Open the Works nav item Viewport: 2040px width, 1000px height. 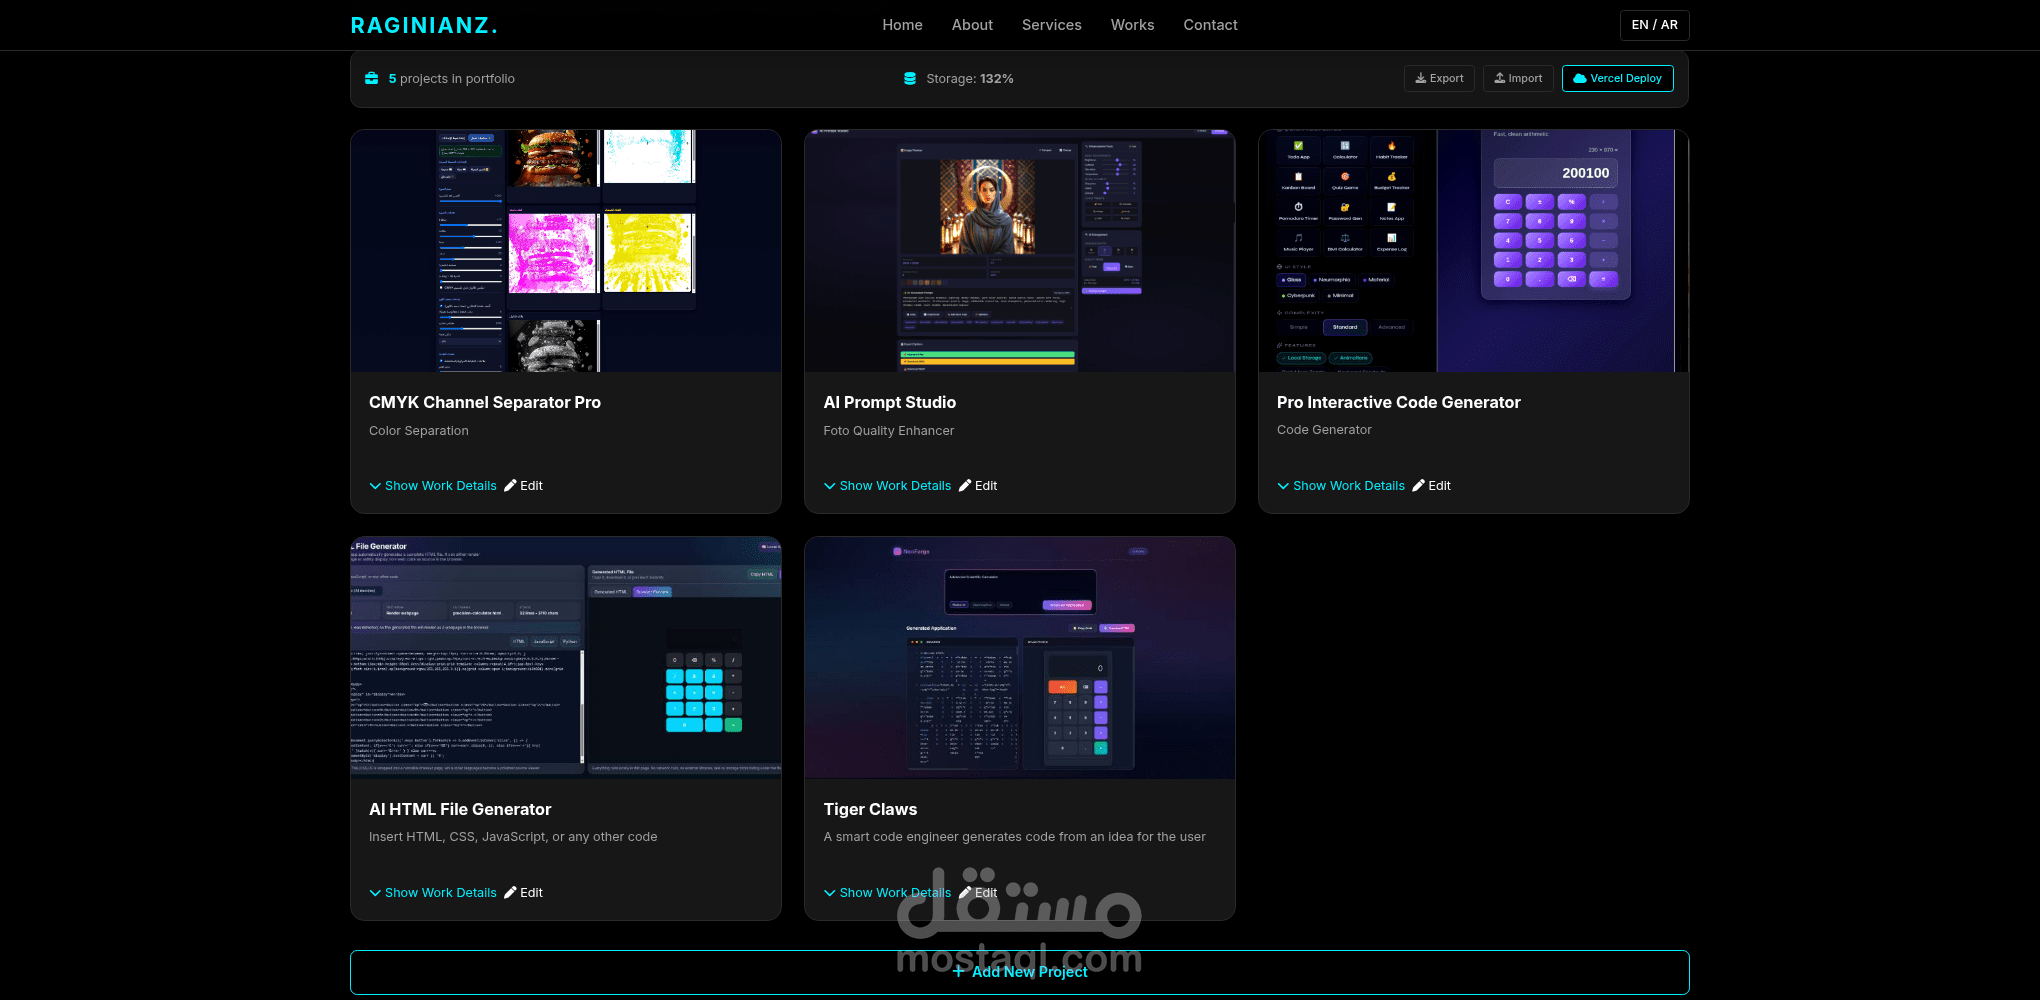coord(1132,25)
